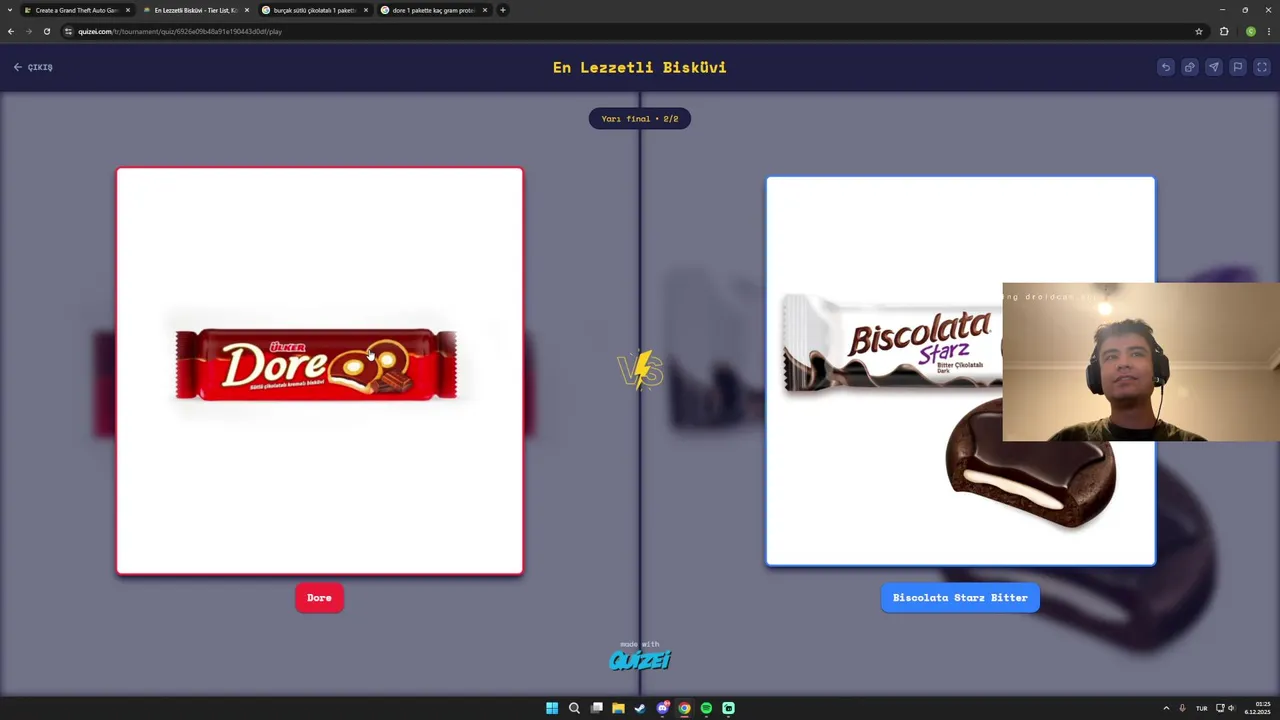Open the green Chrome profile avatar
Viewport: 1280px width, 720px height.
pos(1251,31)
